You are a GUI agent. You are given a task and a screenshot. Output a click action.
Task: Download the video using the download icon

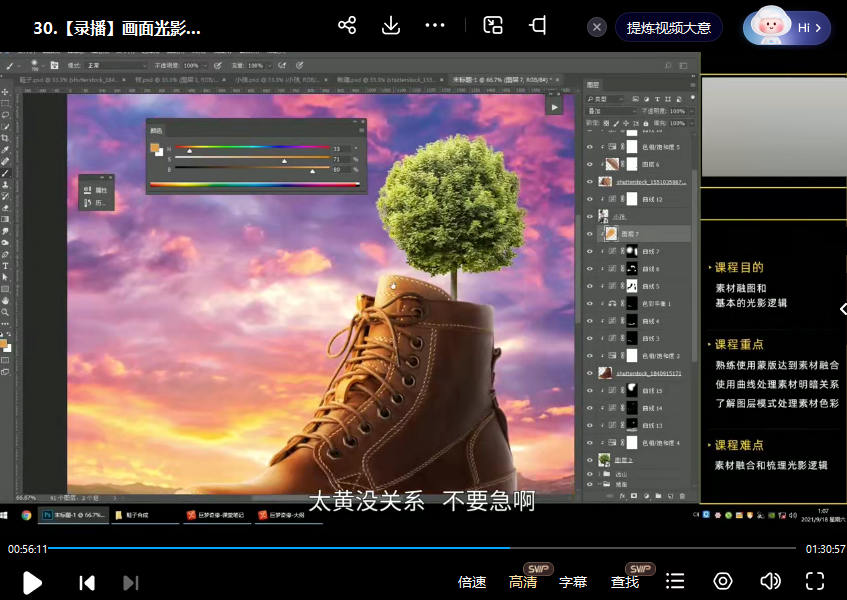coord(391,26)
